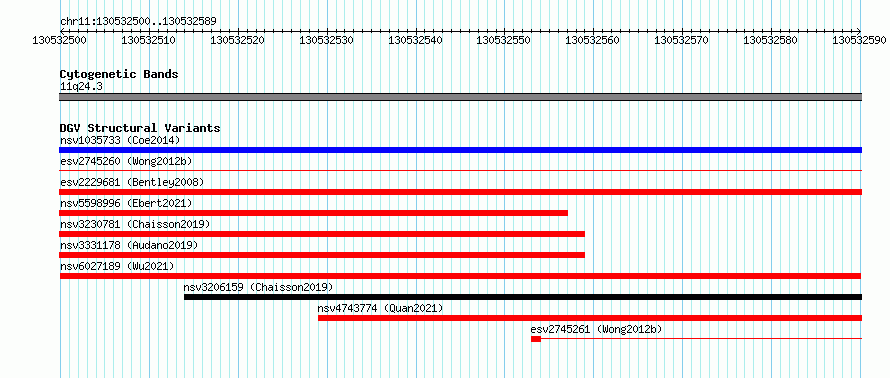The image size is (890, 378).
Task: Click the thin esv2745260 variant line
Action: click(460, 170)
